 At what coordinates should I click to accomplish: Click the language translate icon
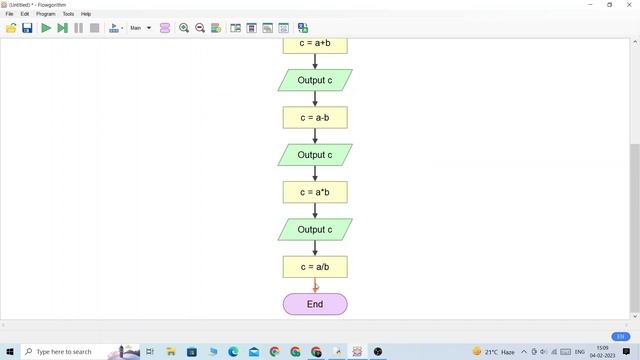click(303, 28)
